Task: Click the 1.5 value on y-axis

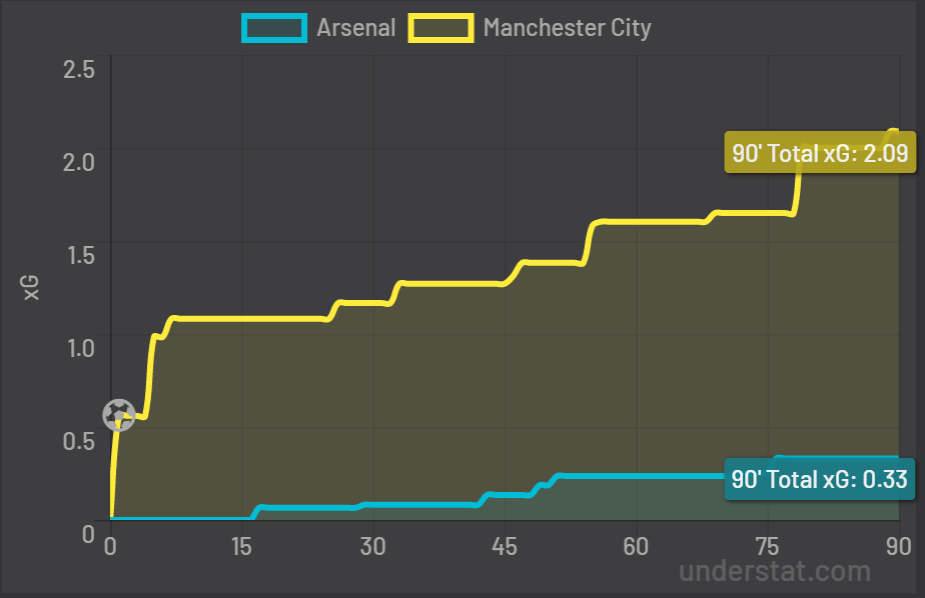Action: click(79, 255)
